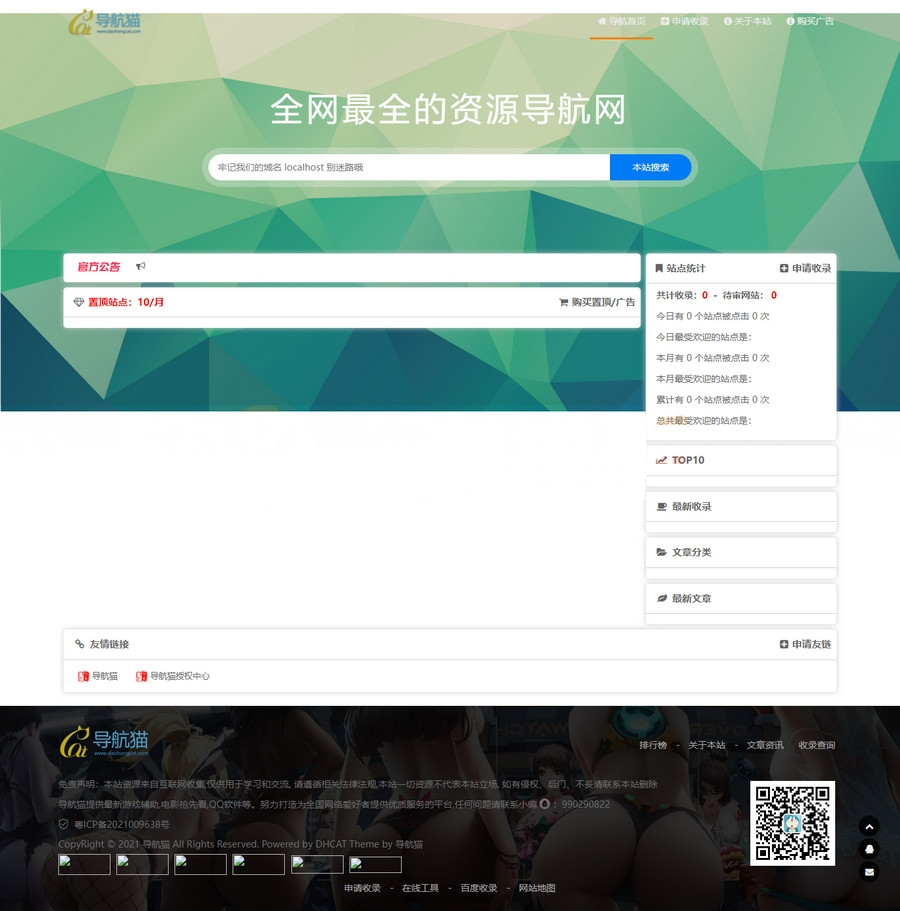The image size is (900, 911).
Task: Click the 导航猫 logo in the header
Action: click(x=105, y=21)
